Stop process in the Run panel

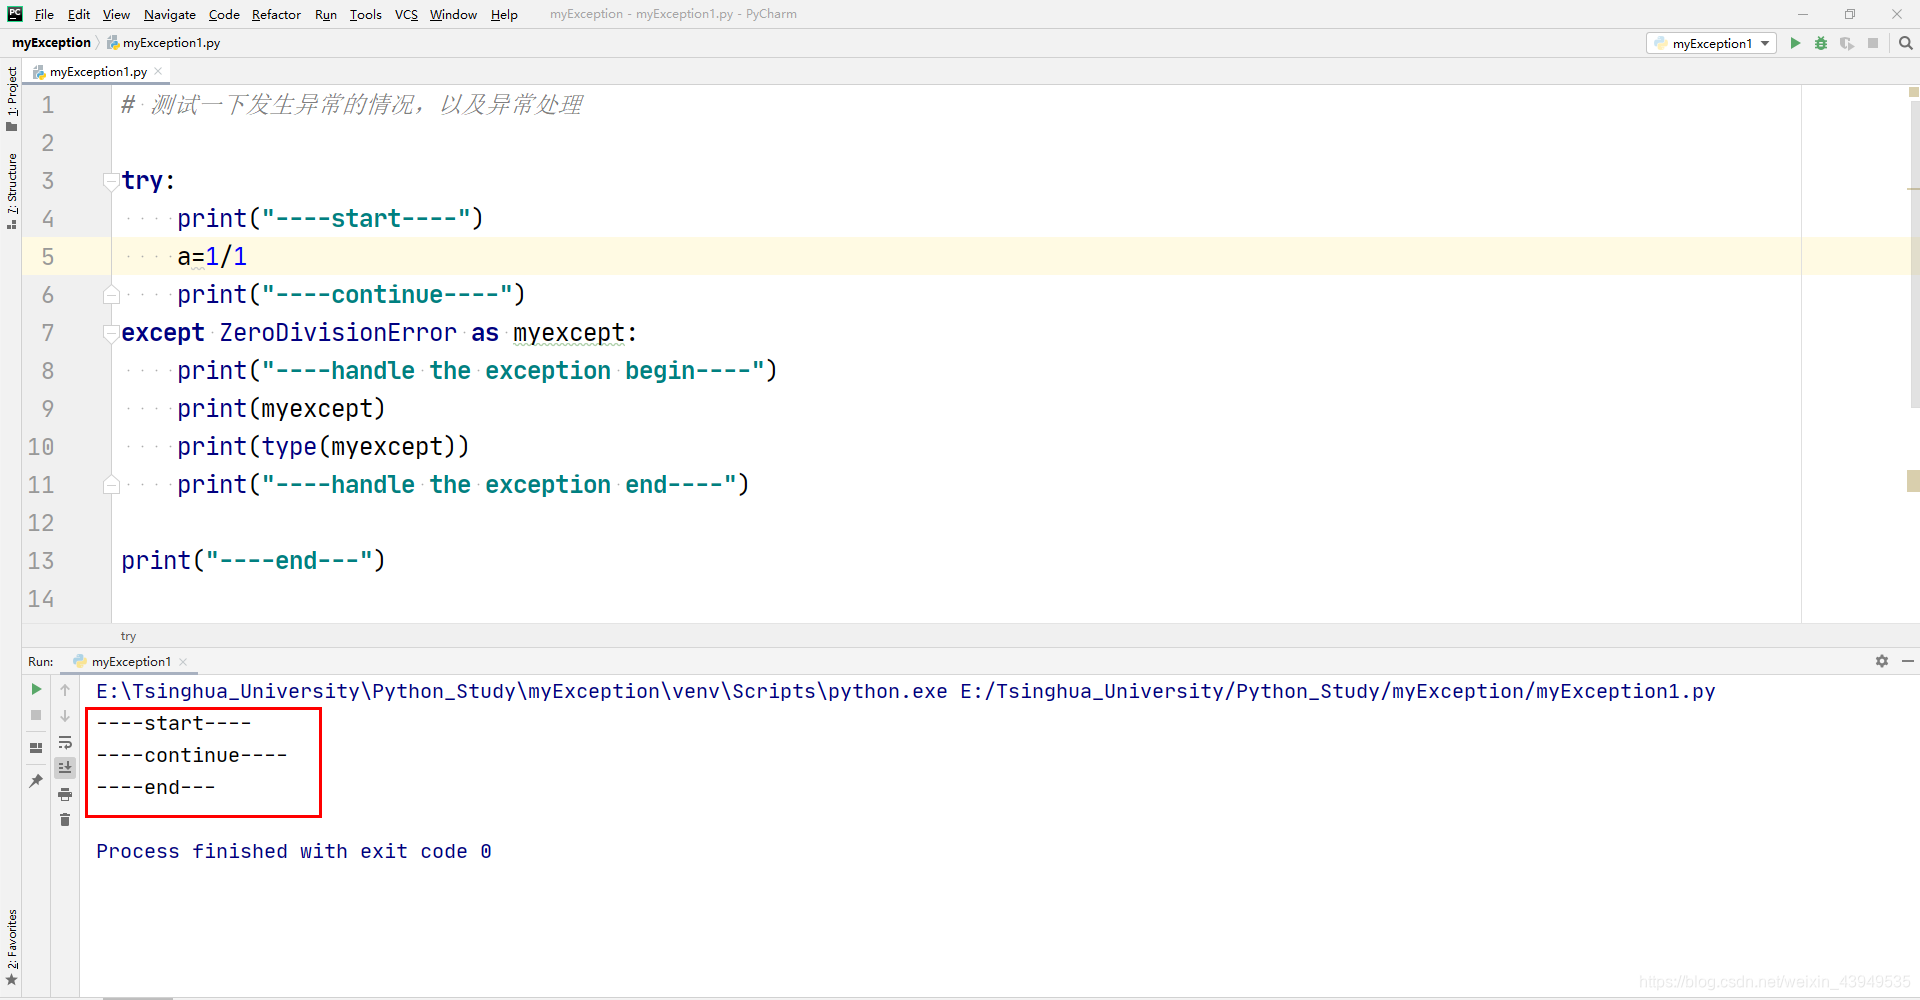(36, 715)
